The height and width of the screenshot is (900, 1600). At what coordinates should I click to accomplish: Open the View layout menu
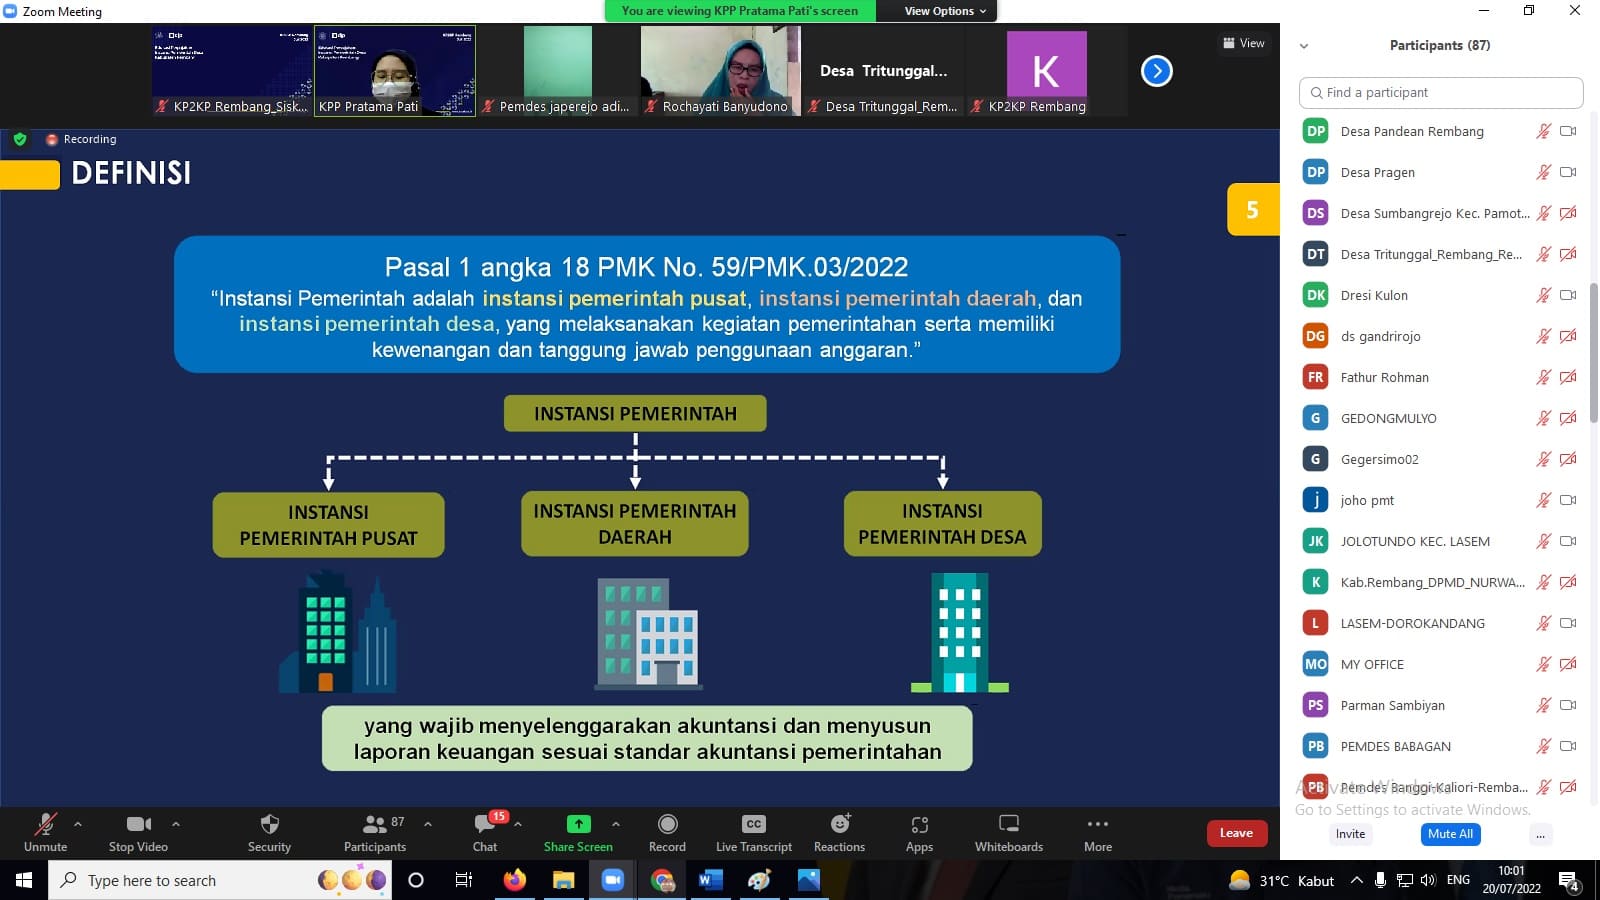[x=1243, y=43]
